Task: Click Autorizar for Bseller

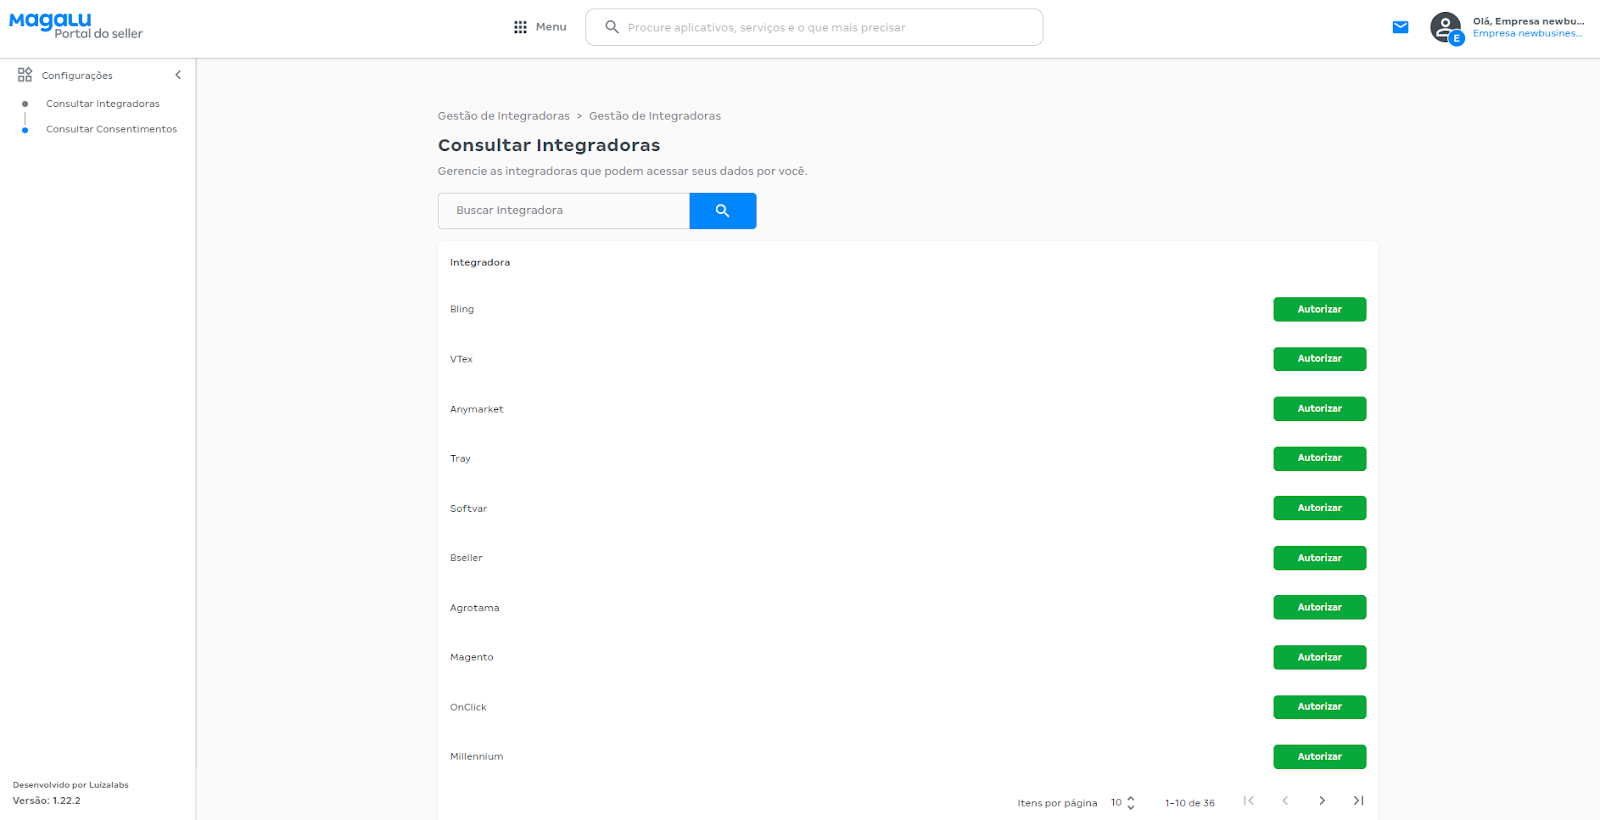Action: (1320, 558)
